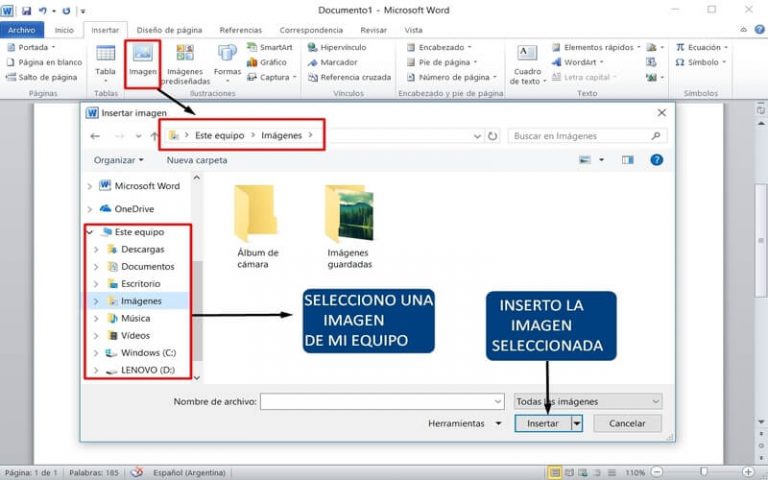Image resolution: width=768 pixels, height=480 pixels.
Task: Click the Buscar en Imágenes search box
Action: point(587,136)
